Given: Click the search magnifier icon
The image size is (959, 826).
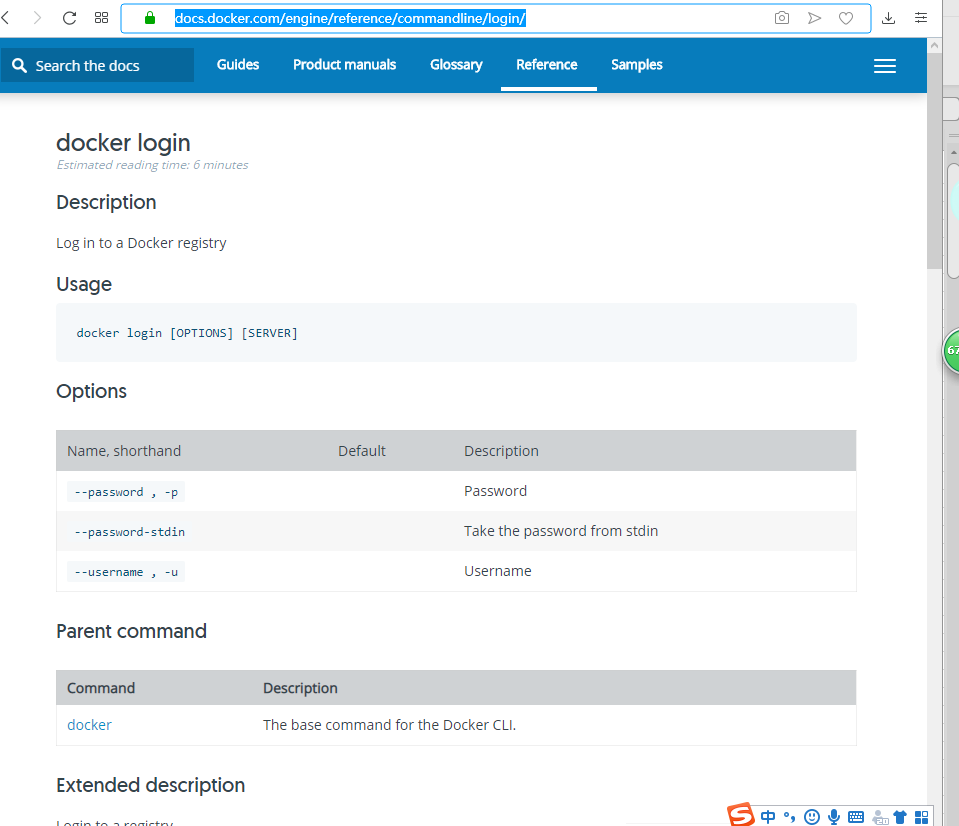Looking at the screenshot, I should tap(19, 65).
